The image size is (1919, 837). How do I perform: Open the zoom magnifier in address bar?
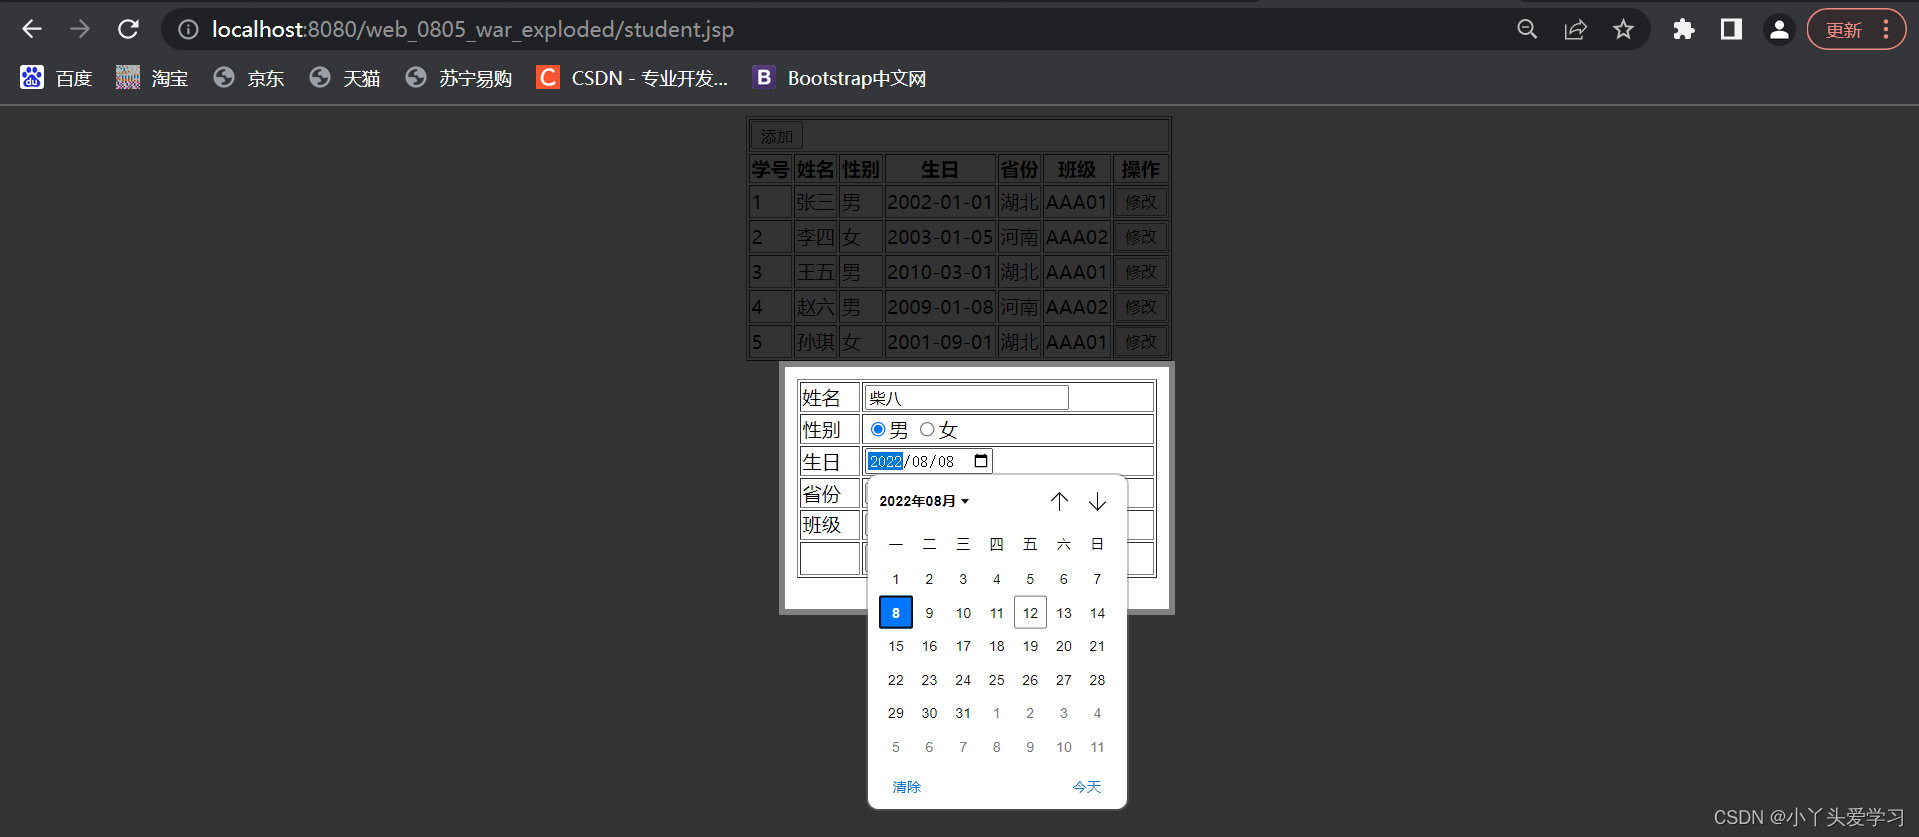[x=1527, y=29]
